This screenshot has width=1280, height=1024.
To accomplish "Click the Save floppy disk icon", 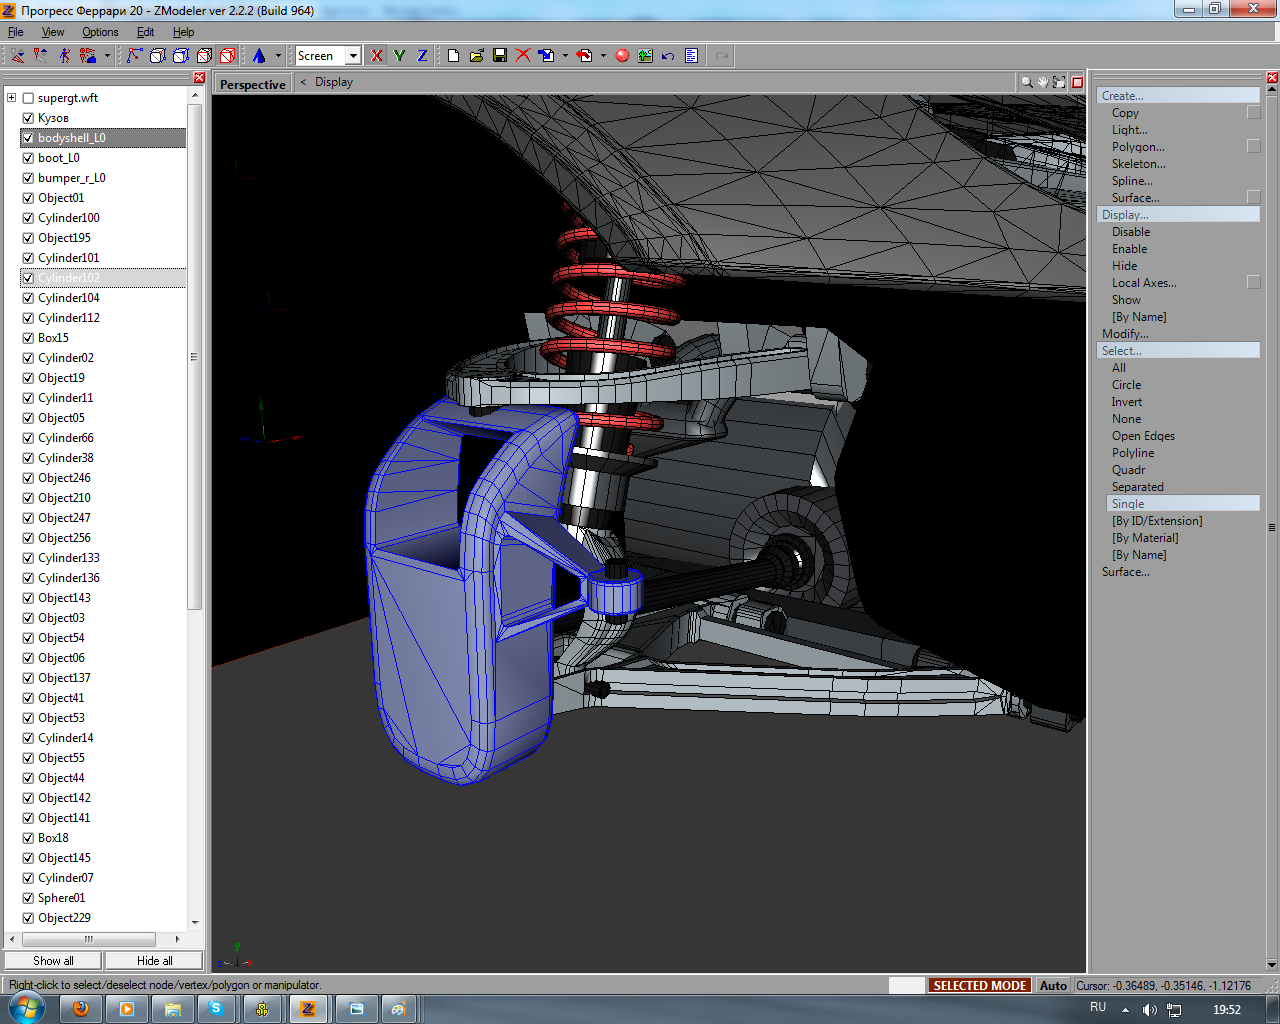I will click(x=500, y=56).
